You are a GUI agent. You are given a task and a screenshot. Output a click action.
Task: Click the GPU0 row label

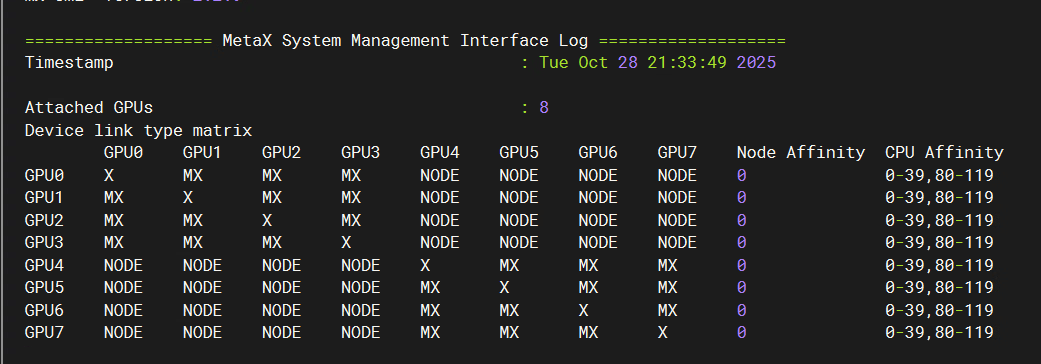pos(44,175)
